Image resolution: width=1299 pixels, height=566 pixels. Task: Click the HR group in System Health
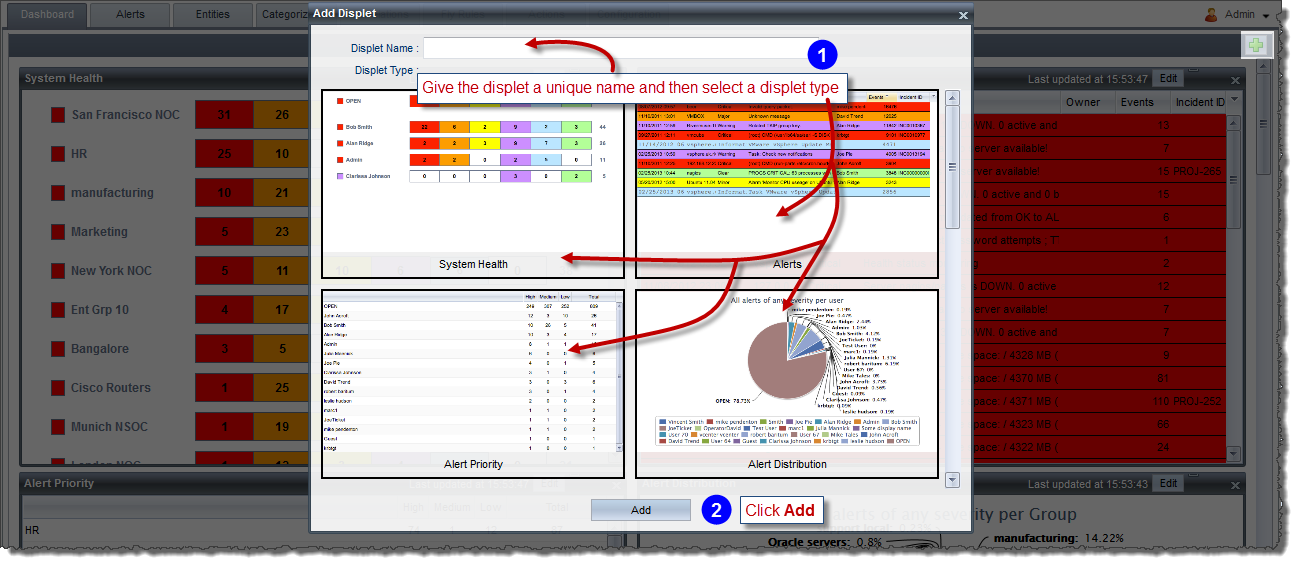click(x=80, y=154)
